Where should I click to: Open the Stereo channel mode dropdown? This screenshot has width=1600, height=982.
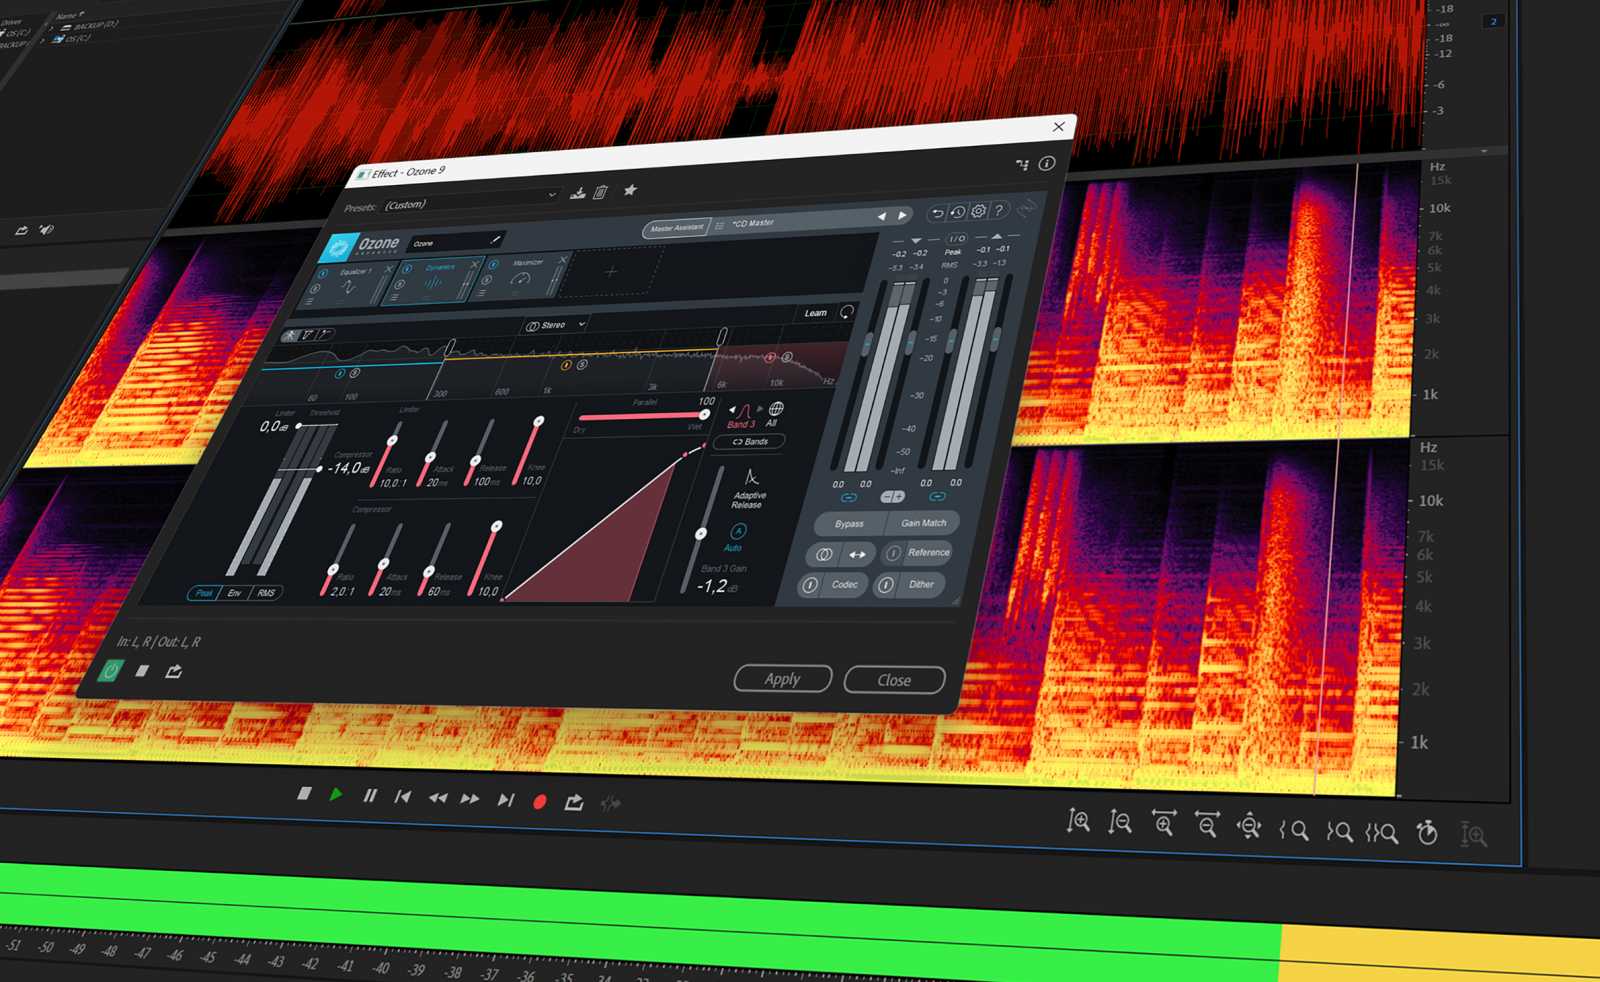pos(555,325)
